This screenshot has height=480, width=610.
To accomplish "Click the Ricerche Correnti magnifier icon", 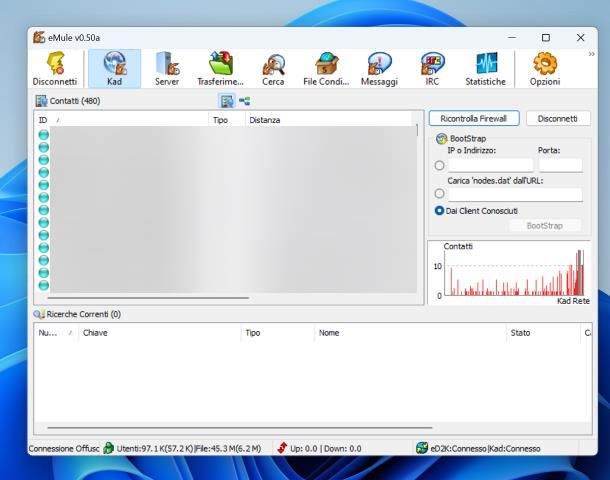I will (x=39, y=314).
